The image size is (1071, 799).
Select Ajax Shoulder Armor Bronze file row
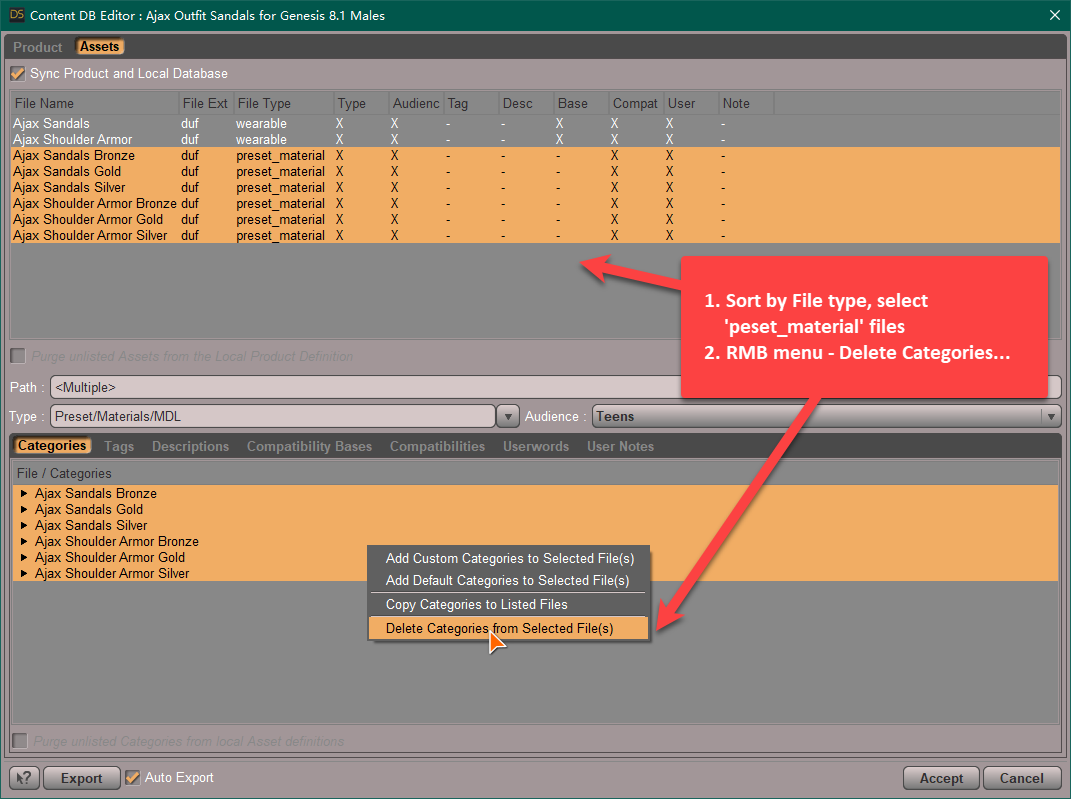click(536, 204)
